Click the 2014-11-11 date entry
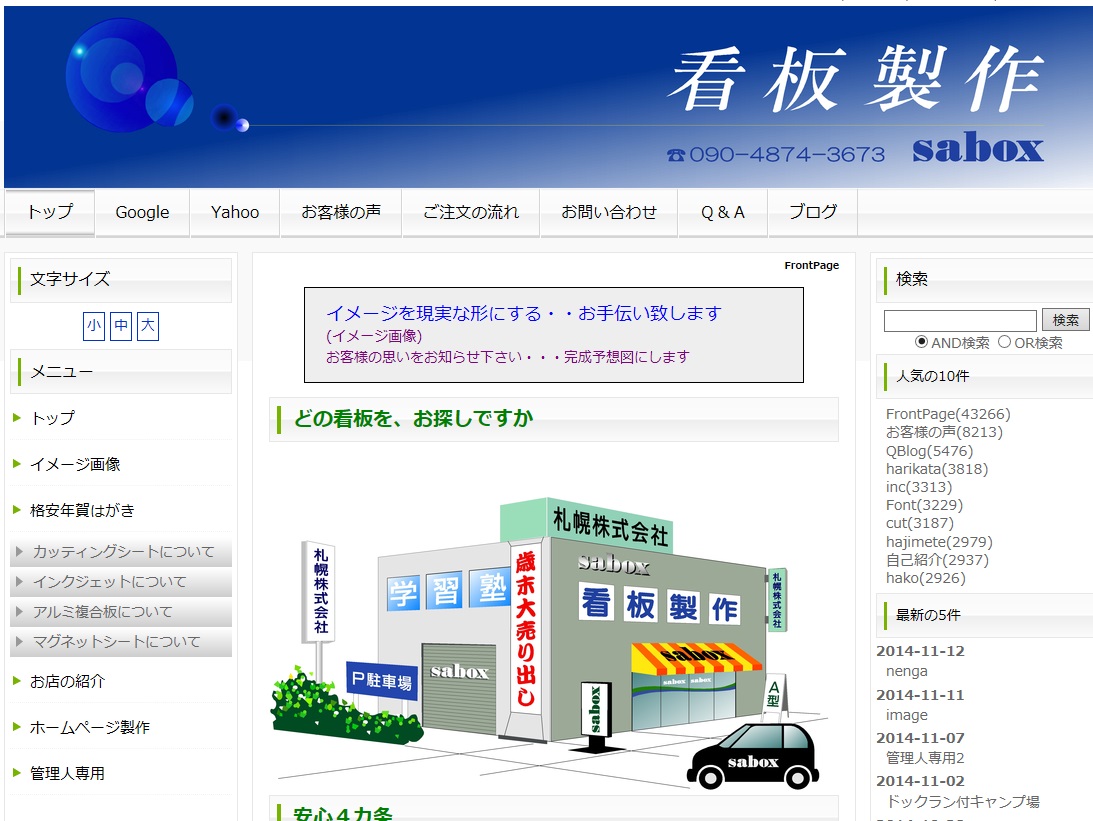This screenshot has width=1093, height=821. (920, 695)
